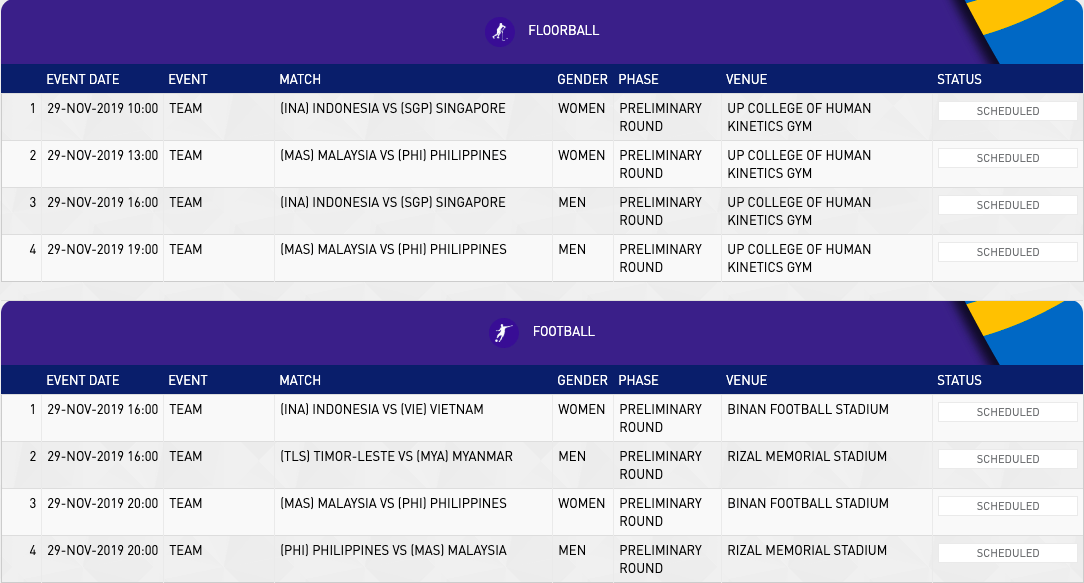Click SCHEDULED status for Floorball women Indonesia vs Singapore

(x=1007, y=111)
